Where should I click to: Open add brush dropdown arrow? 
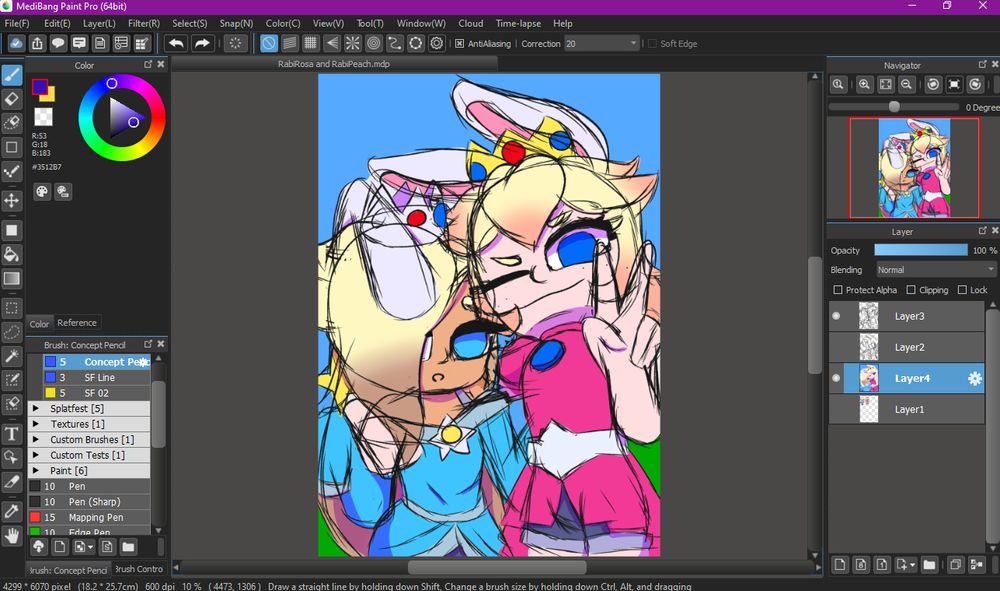point(91,547)
